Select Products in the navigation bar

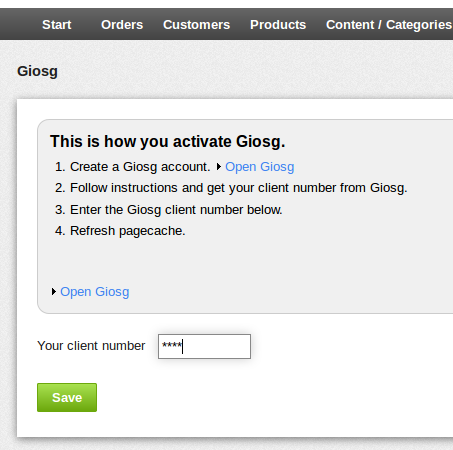coord(278,25)
